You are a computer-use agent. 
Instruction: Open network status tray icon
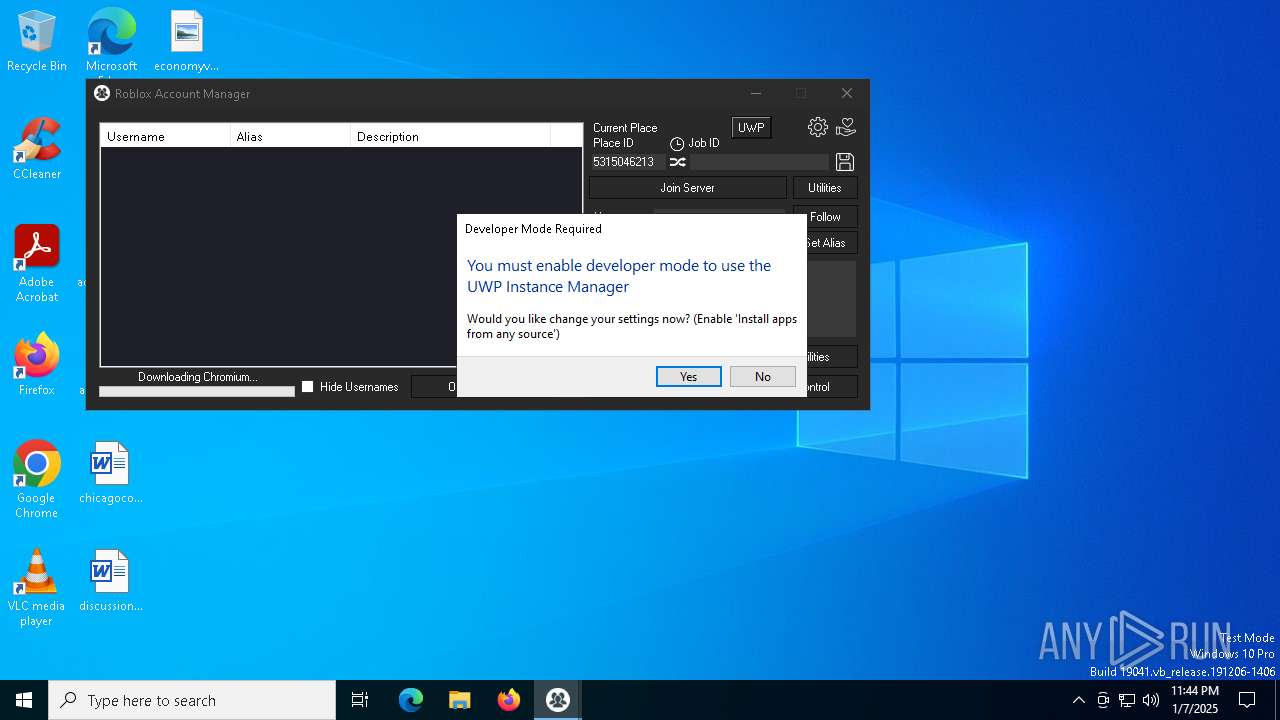point(1127,700)
